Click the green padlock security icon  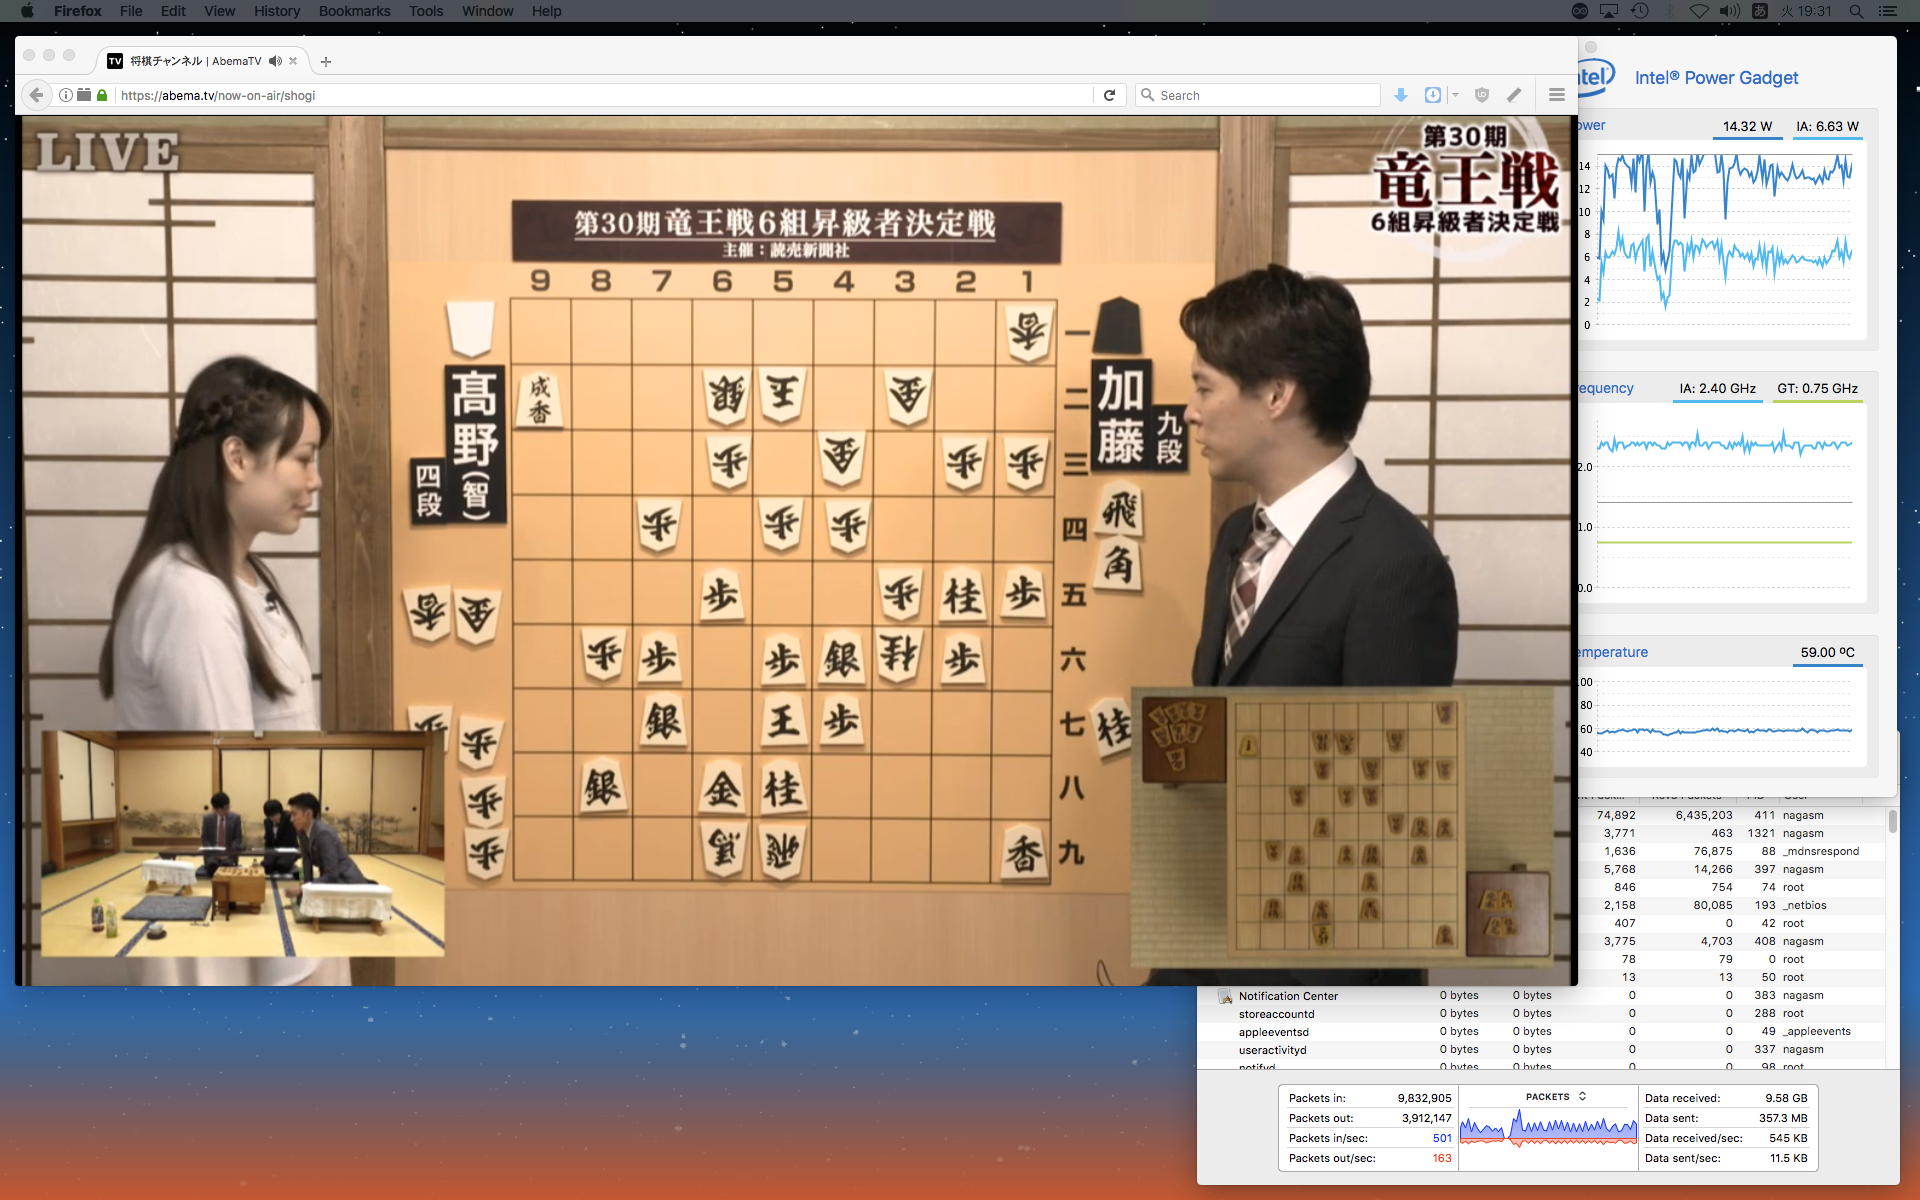(x=102, y=95)
